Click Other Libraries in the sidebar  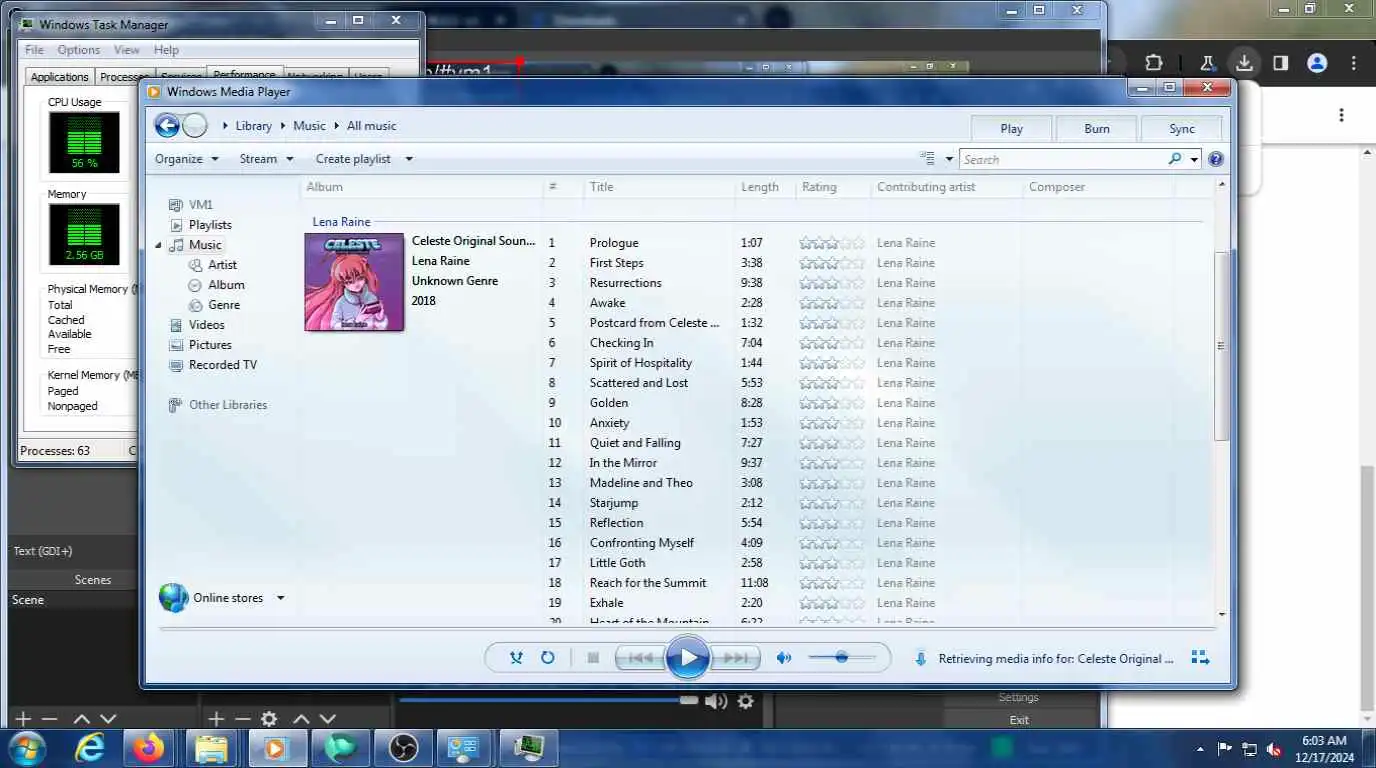pyautogui.click(x=218, y=405)
